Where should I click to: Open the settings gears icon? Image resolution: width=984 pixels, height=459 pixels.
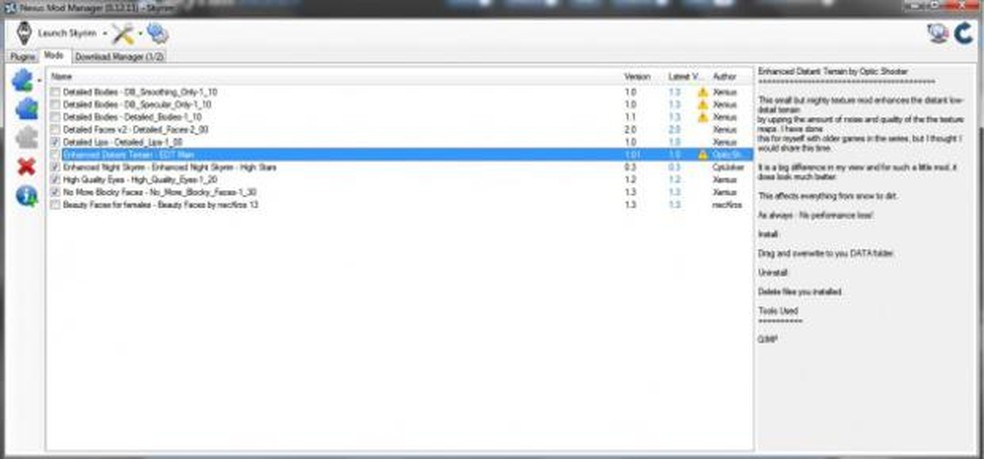tap(158, 33)
